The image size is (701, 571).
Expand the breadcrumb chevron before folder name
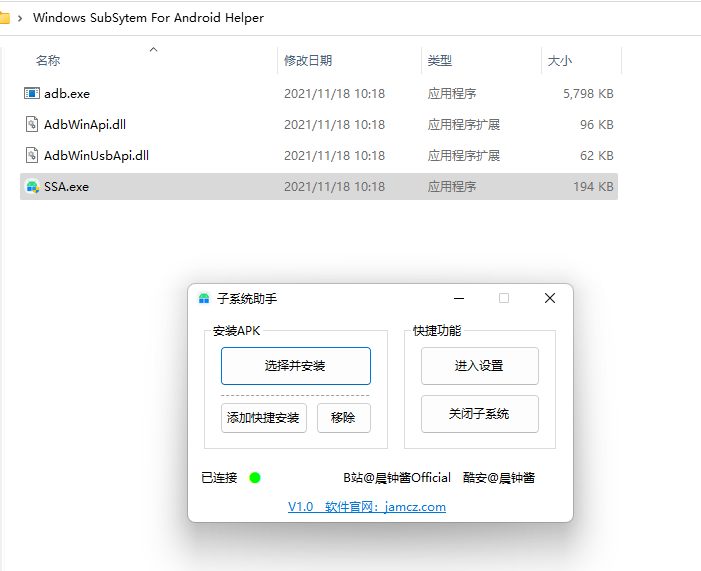20,18
